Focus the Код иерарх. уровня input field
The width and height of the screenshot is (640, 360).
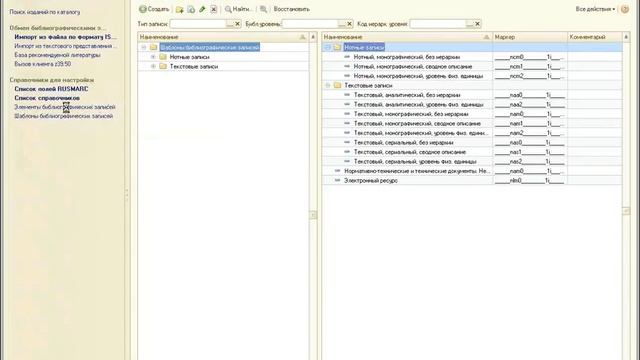438,24
